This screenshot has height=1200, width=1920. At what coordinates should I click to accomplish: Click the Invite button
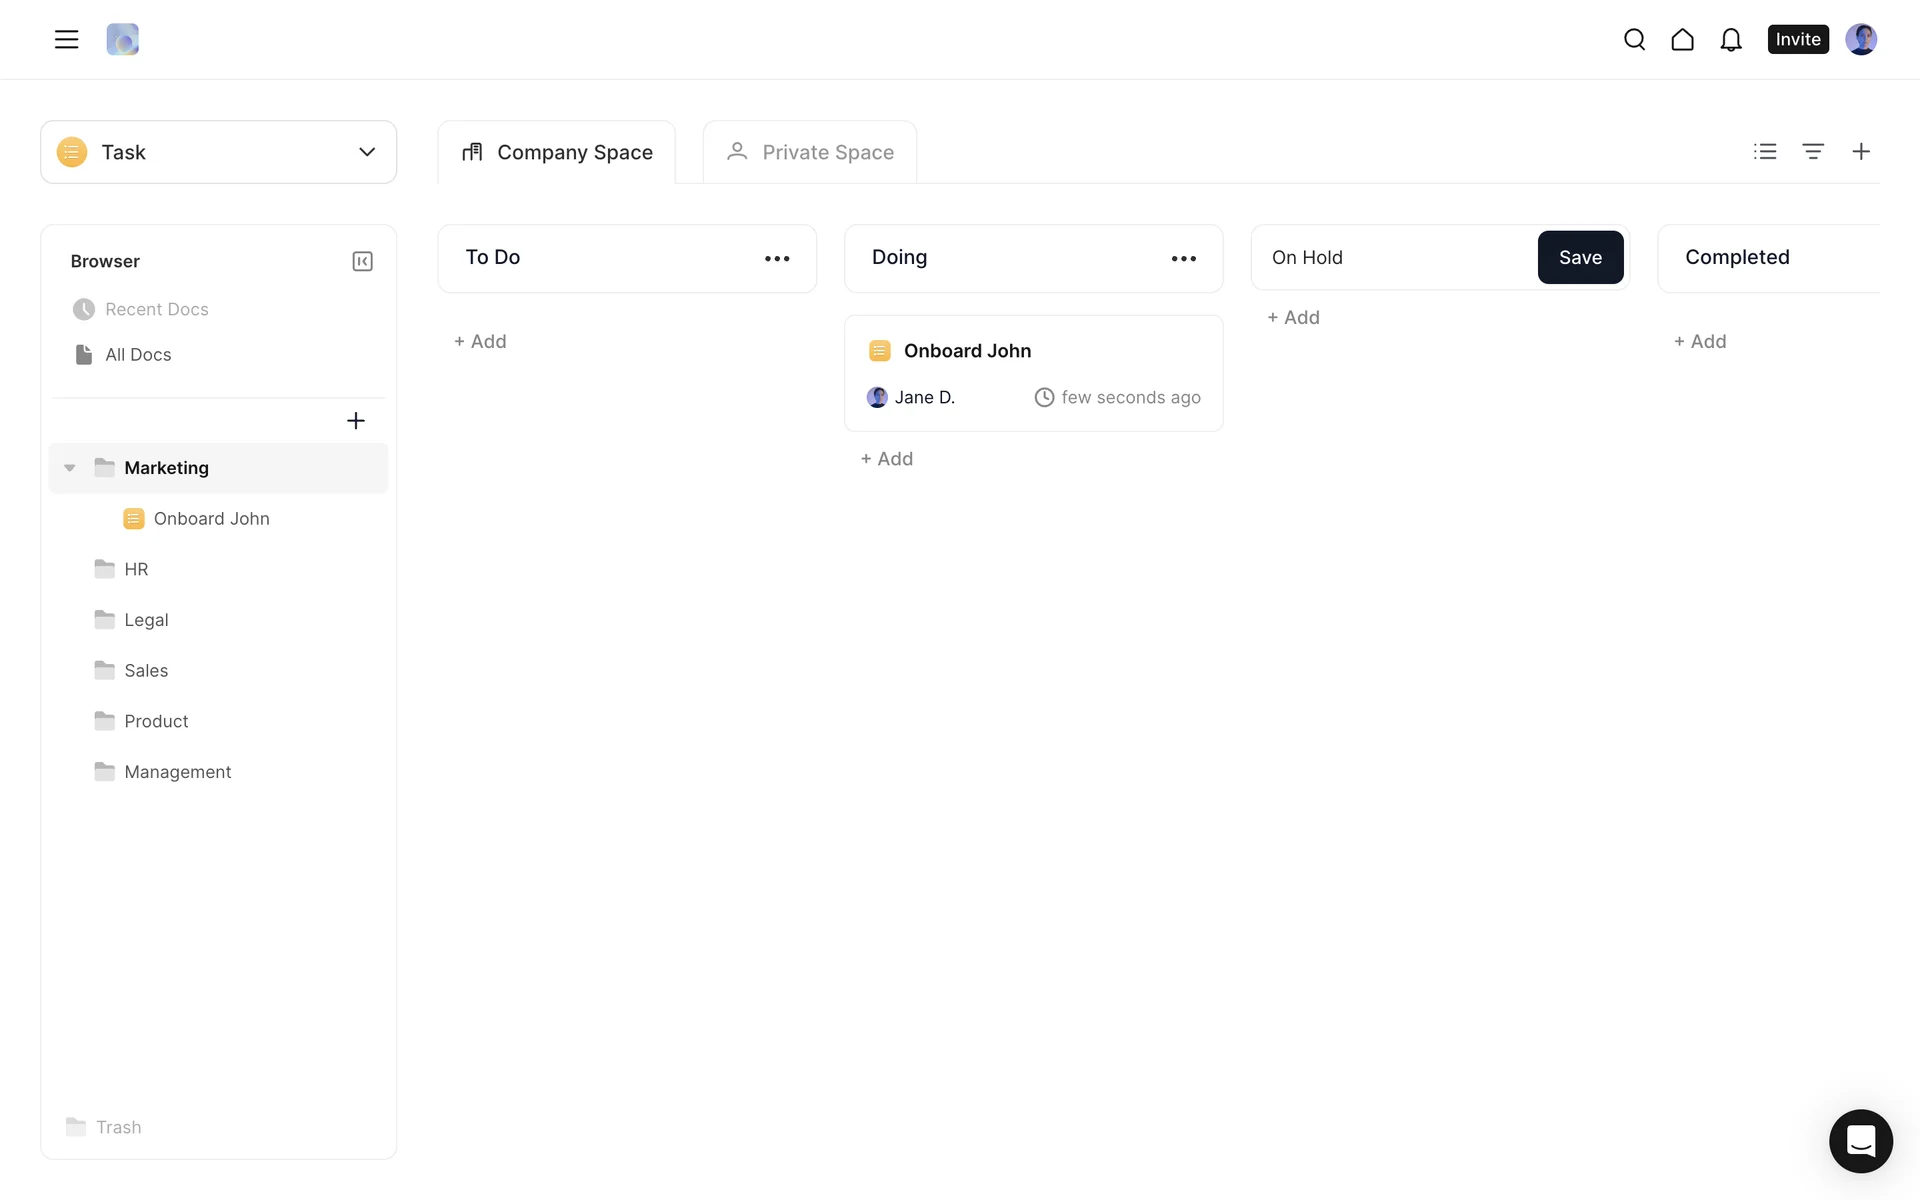click(1797, 39)
